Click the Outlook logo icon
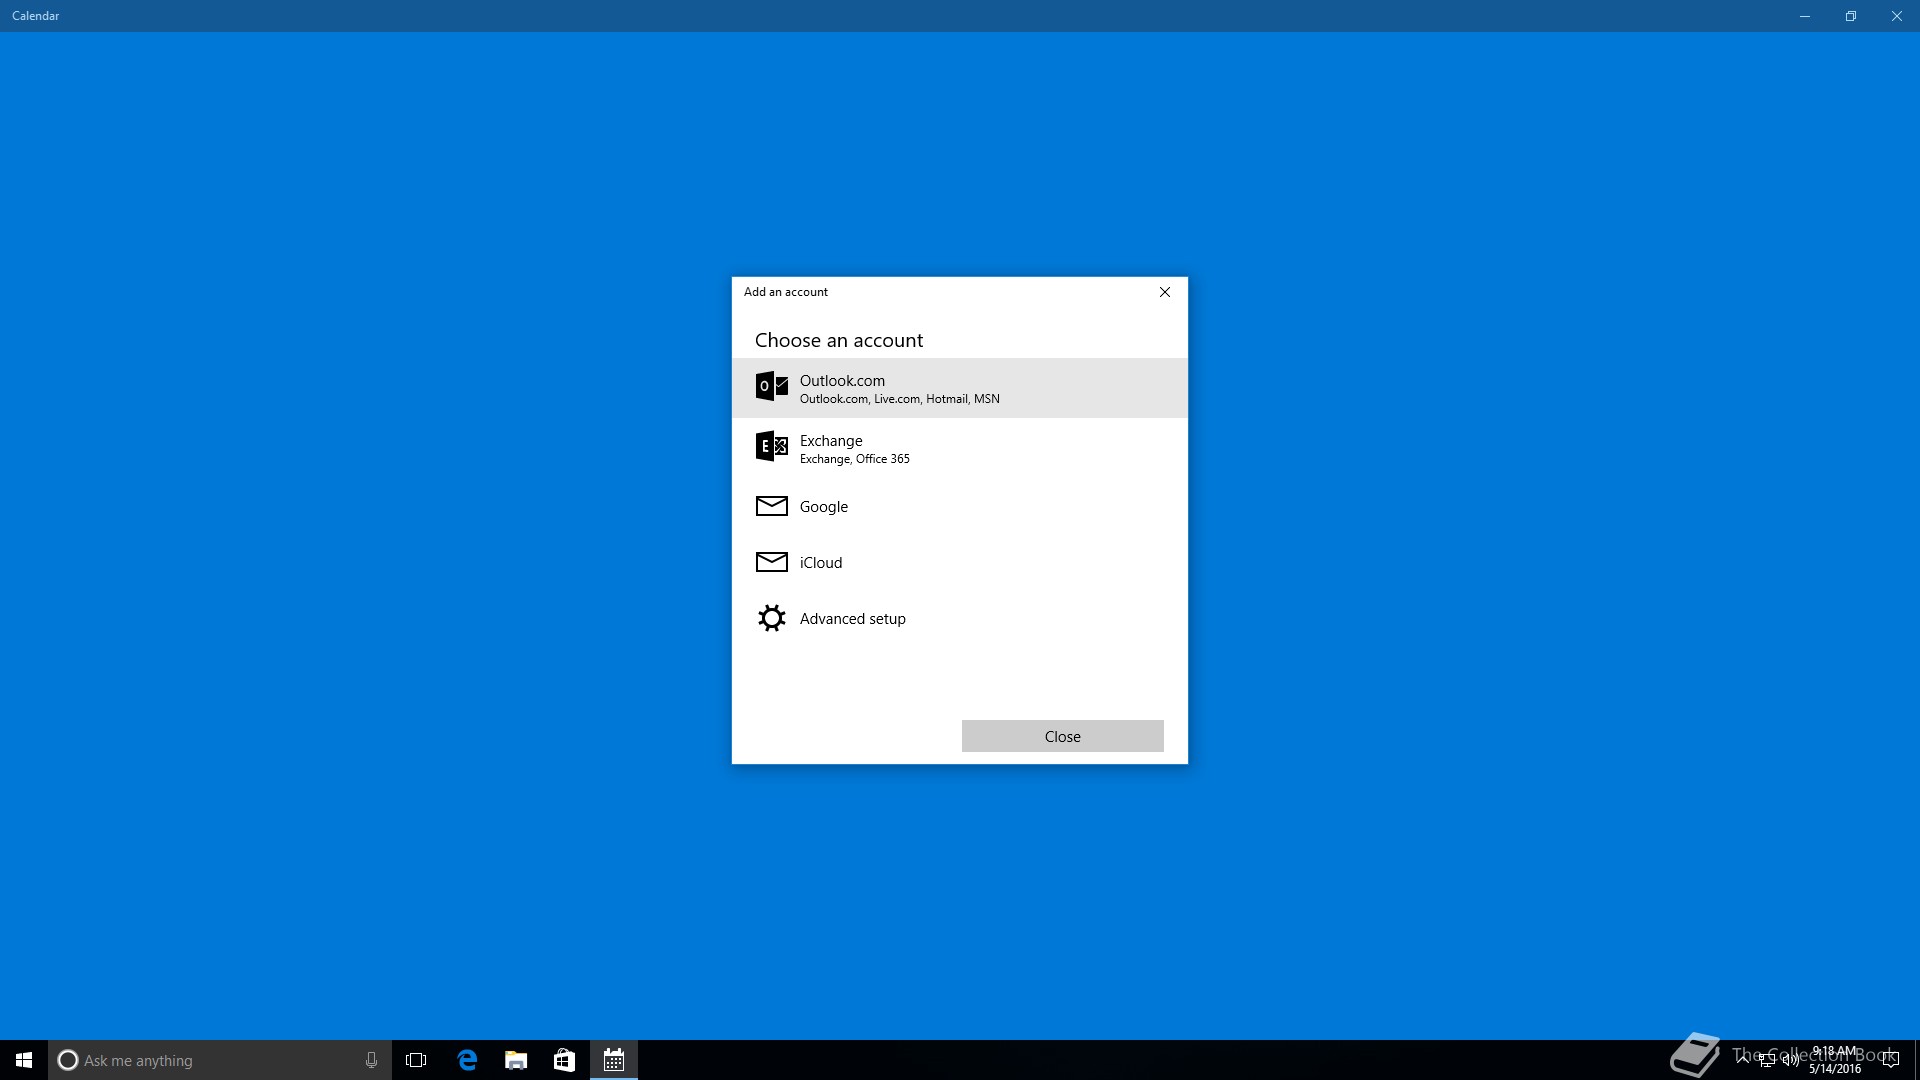Image resolution: width=1920 pixels, height=1080 pixels. [x=771, y=386]
